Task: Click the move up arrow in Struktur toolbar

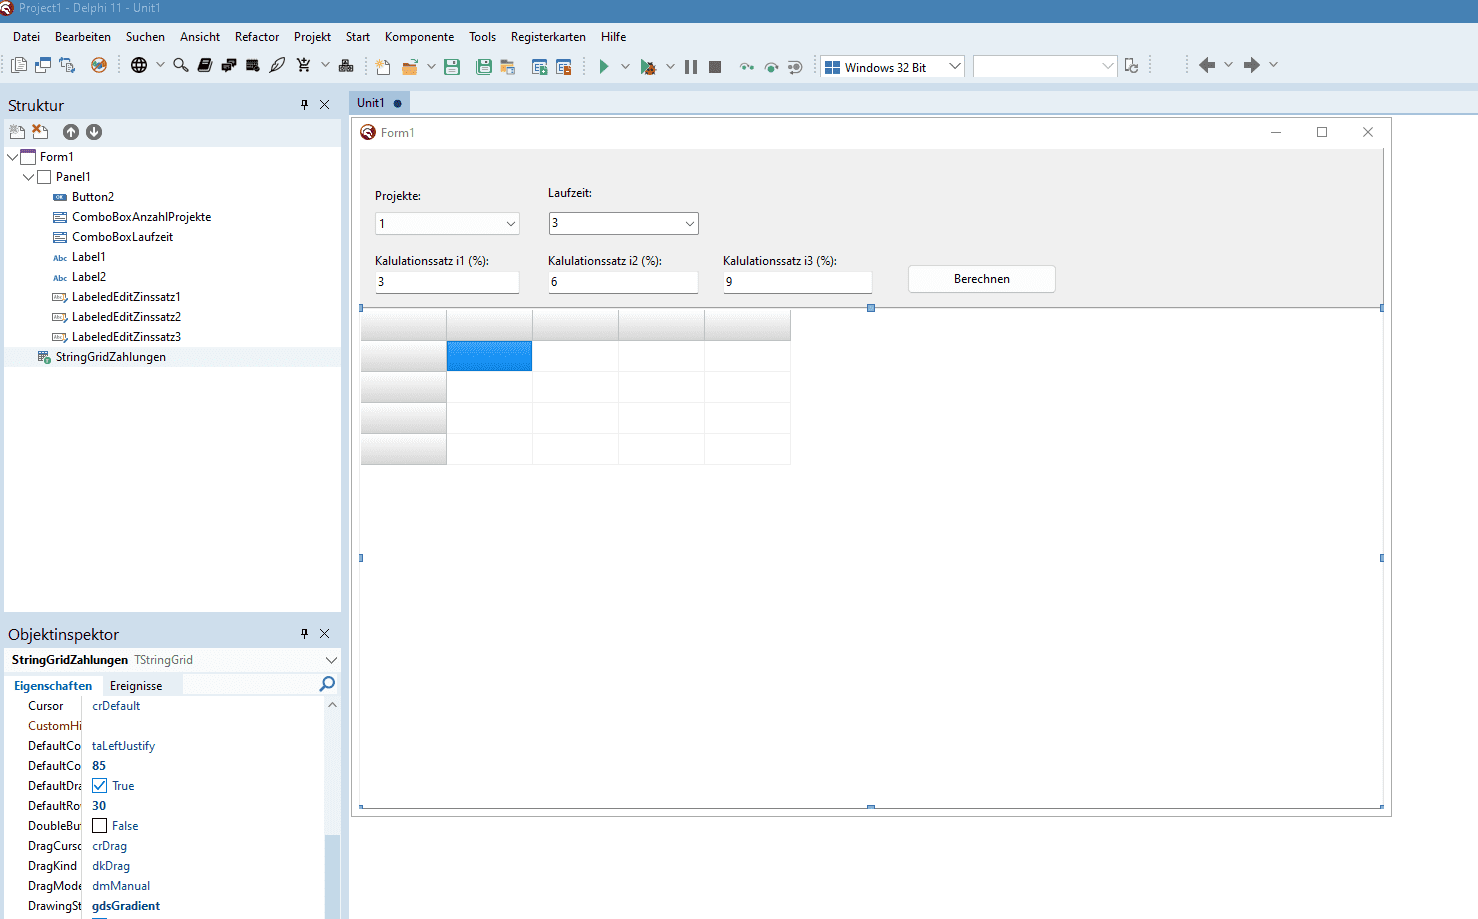Action: pyautogui.click(x=70, y=132)
